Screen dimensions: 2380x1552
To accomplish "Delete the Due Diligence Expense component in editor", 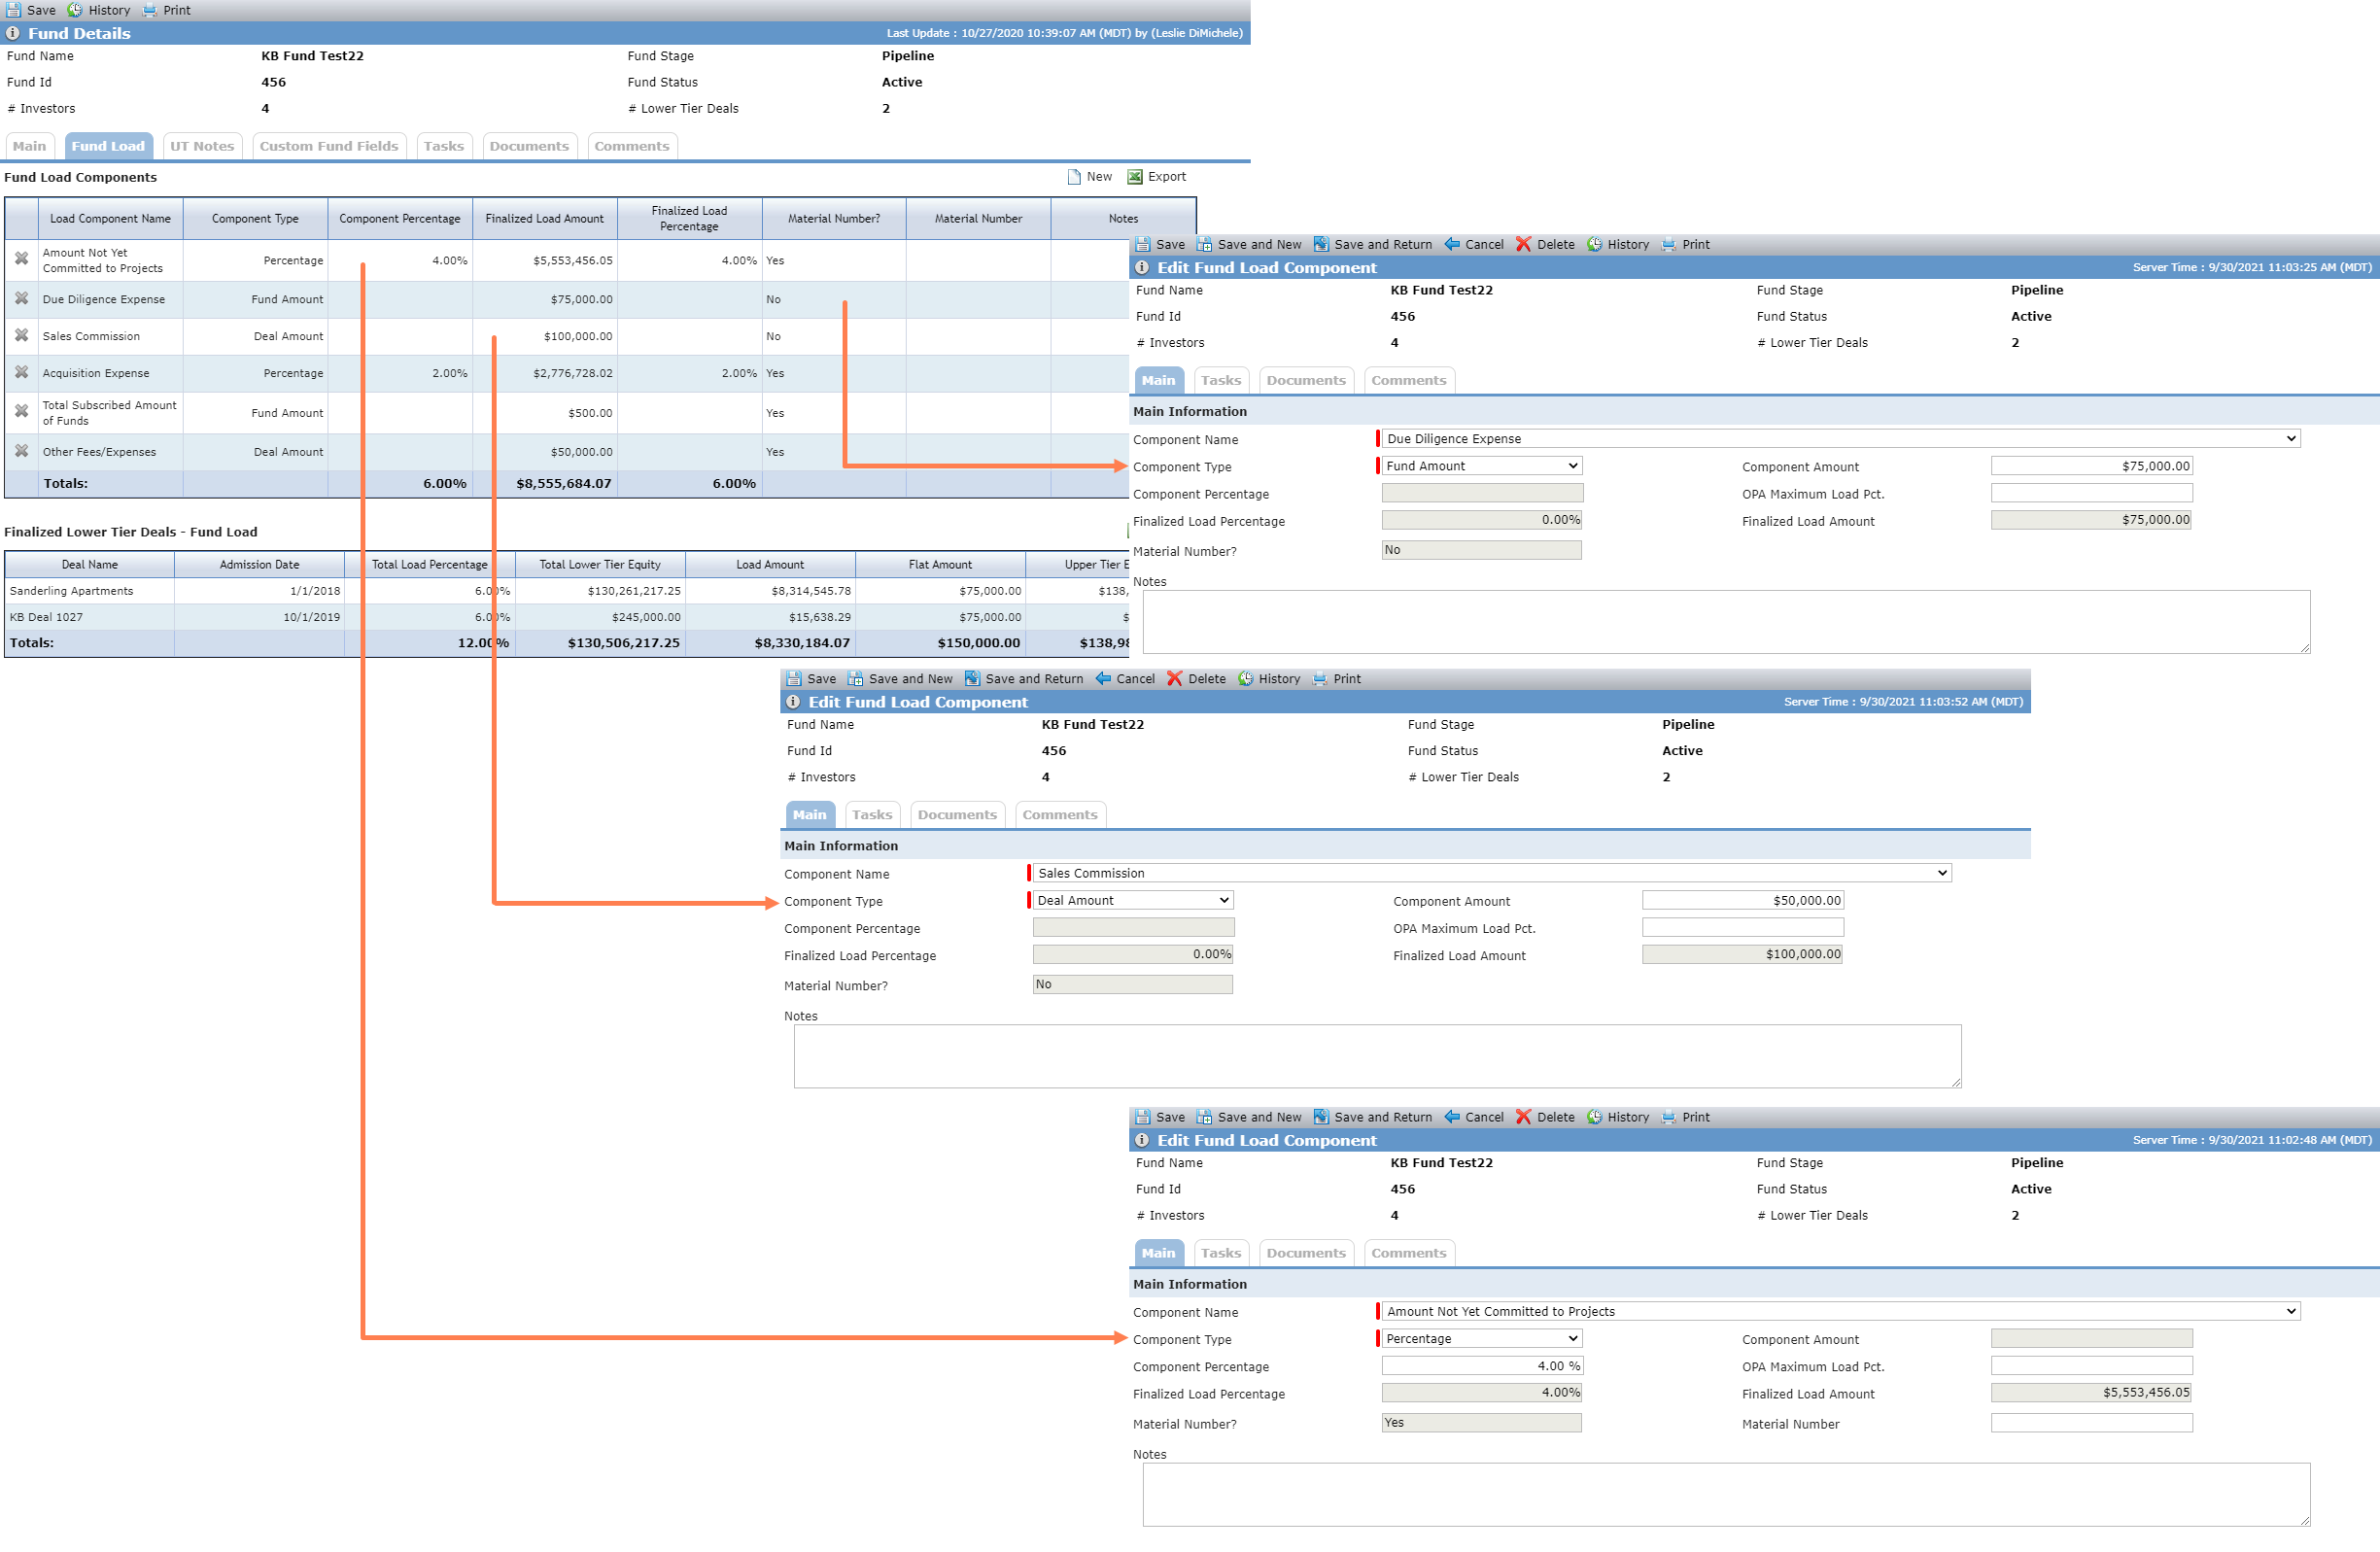I will point(1545,244).
